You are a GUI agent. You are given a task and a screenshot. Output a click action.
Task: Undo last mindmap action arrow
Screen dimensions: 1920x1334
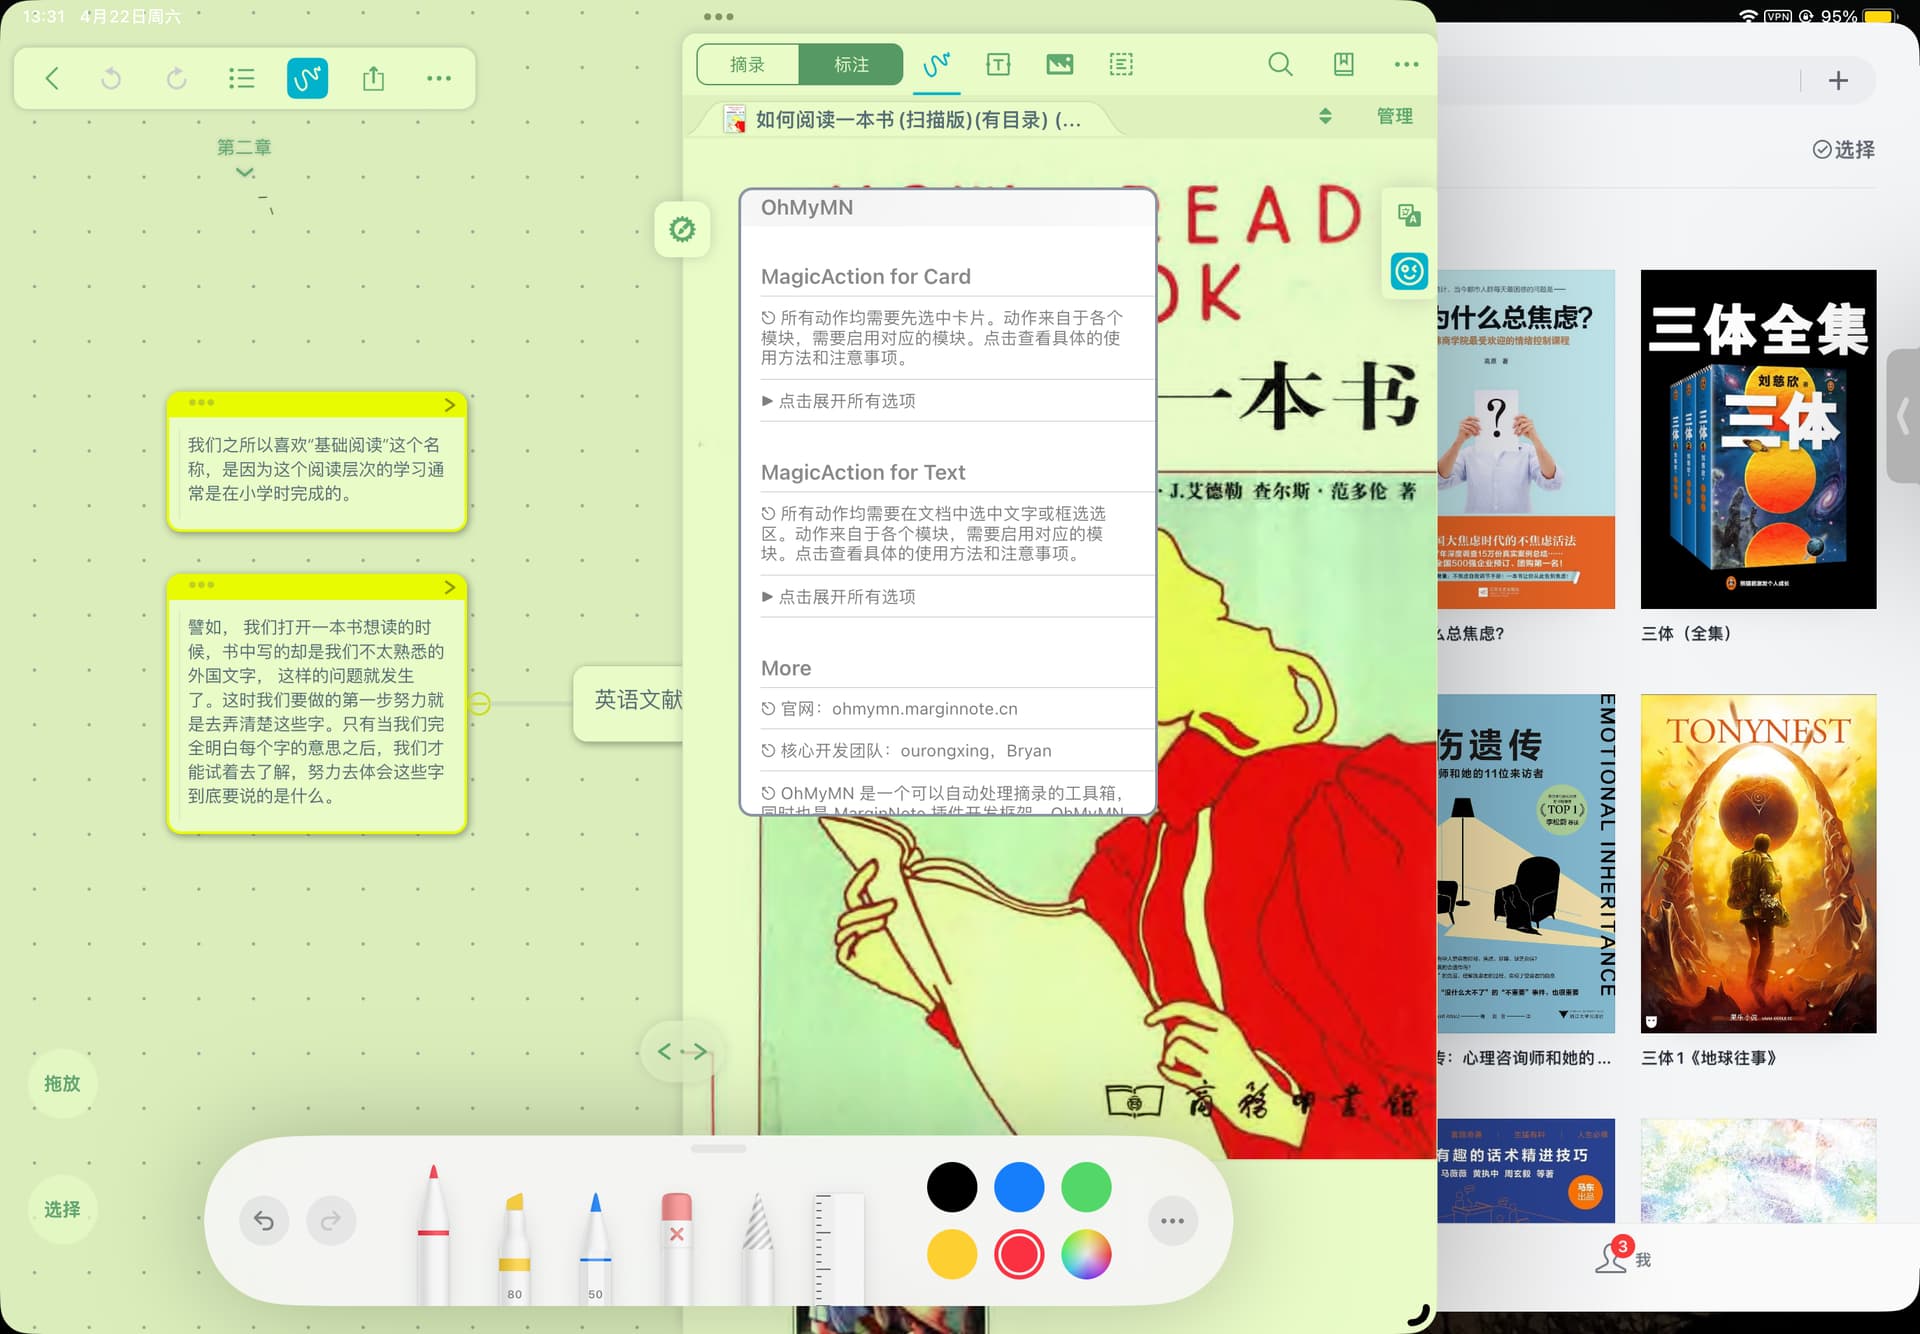111,78
